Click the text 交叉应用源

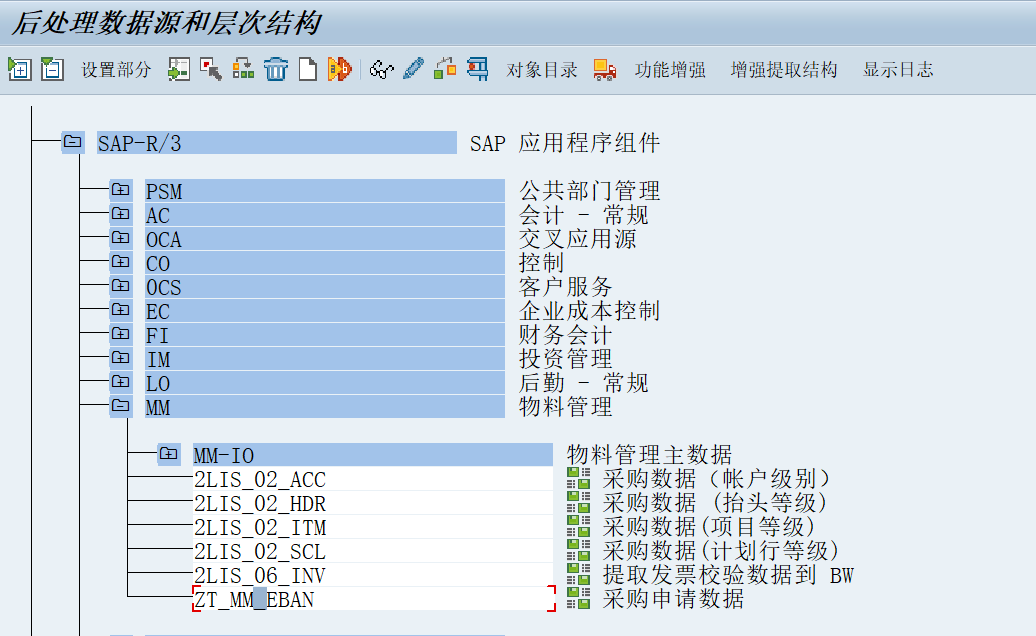[577, 238]
